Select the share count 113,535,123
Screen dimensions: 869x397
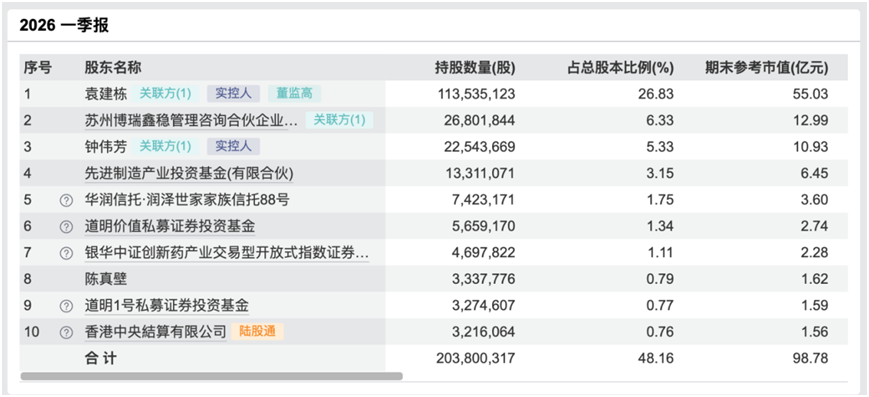(x=476, y=94)
